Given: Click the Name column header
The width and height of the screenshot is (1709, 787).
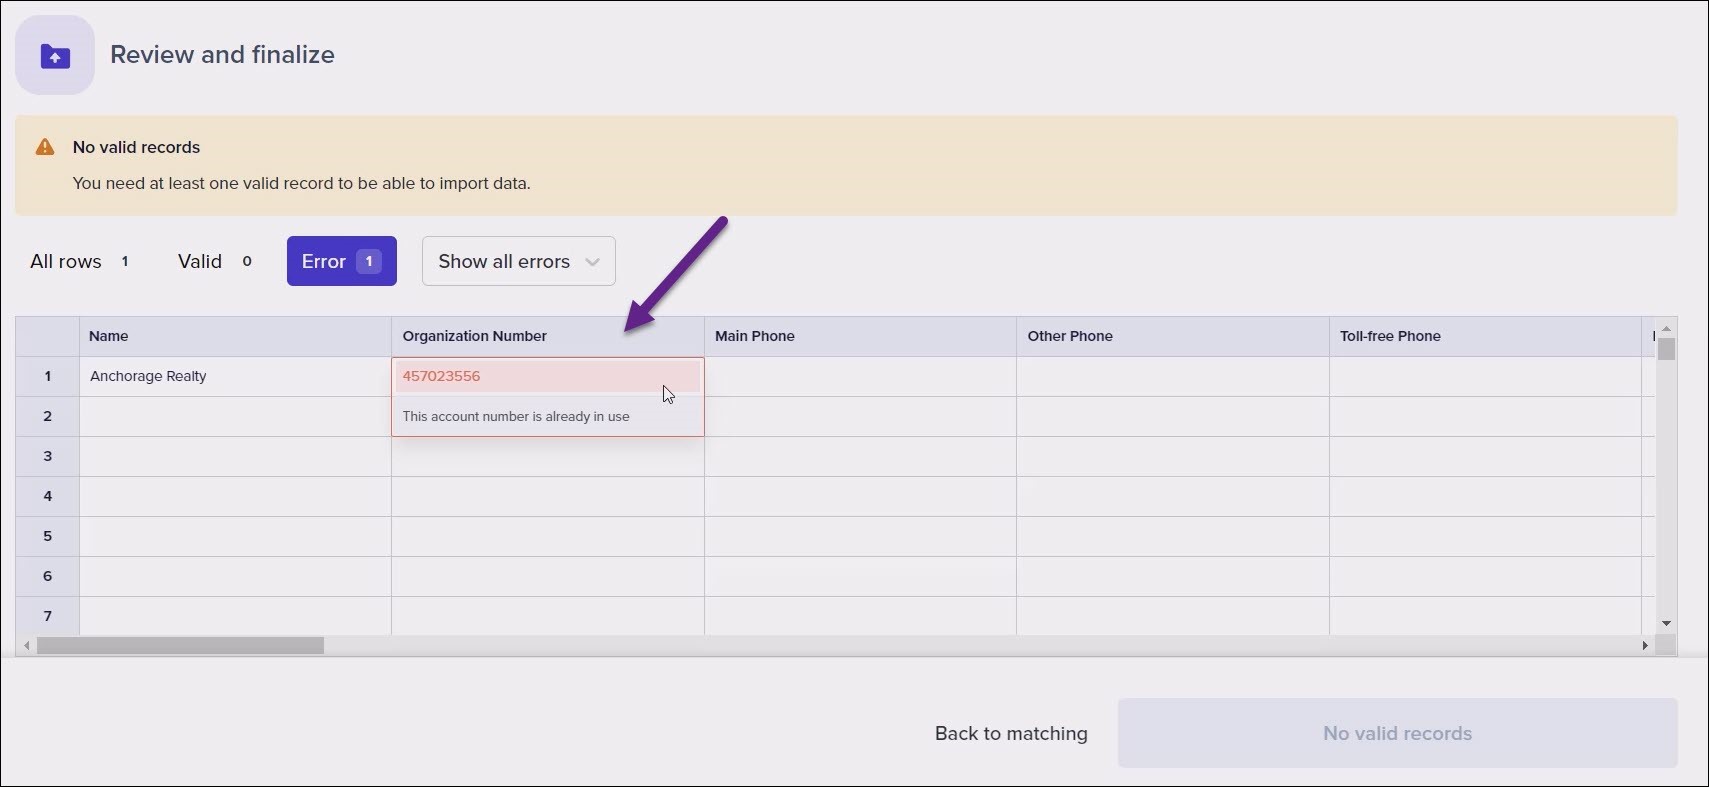Looking at the screenshot, I should pyautogui.click(x=235, y=336).
